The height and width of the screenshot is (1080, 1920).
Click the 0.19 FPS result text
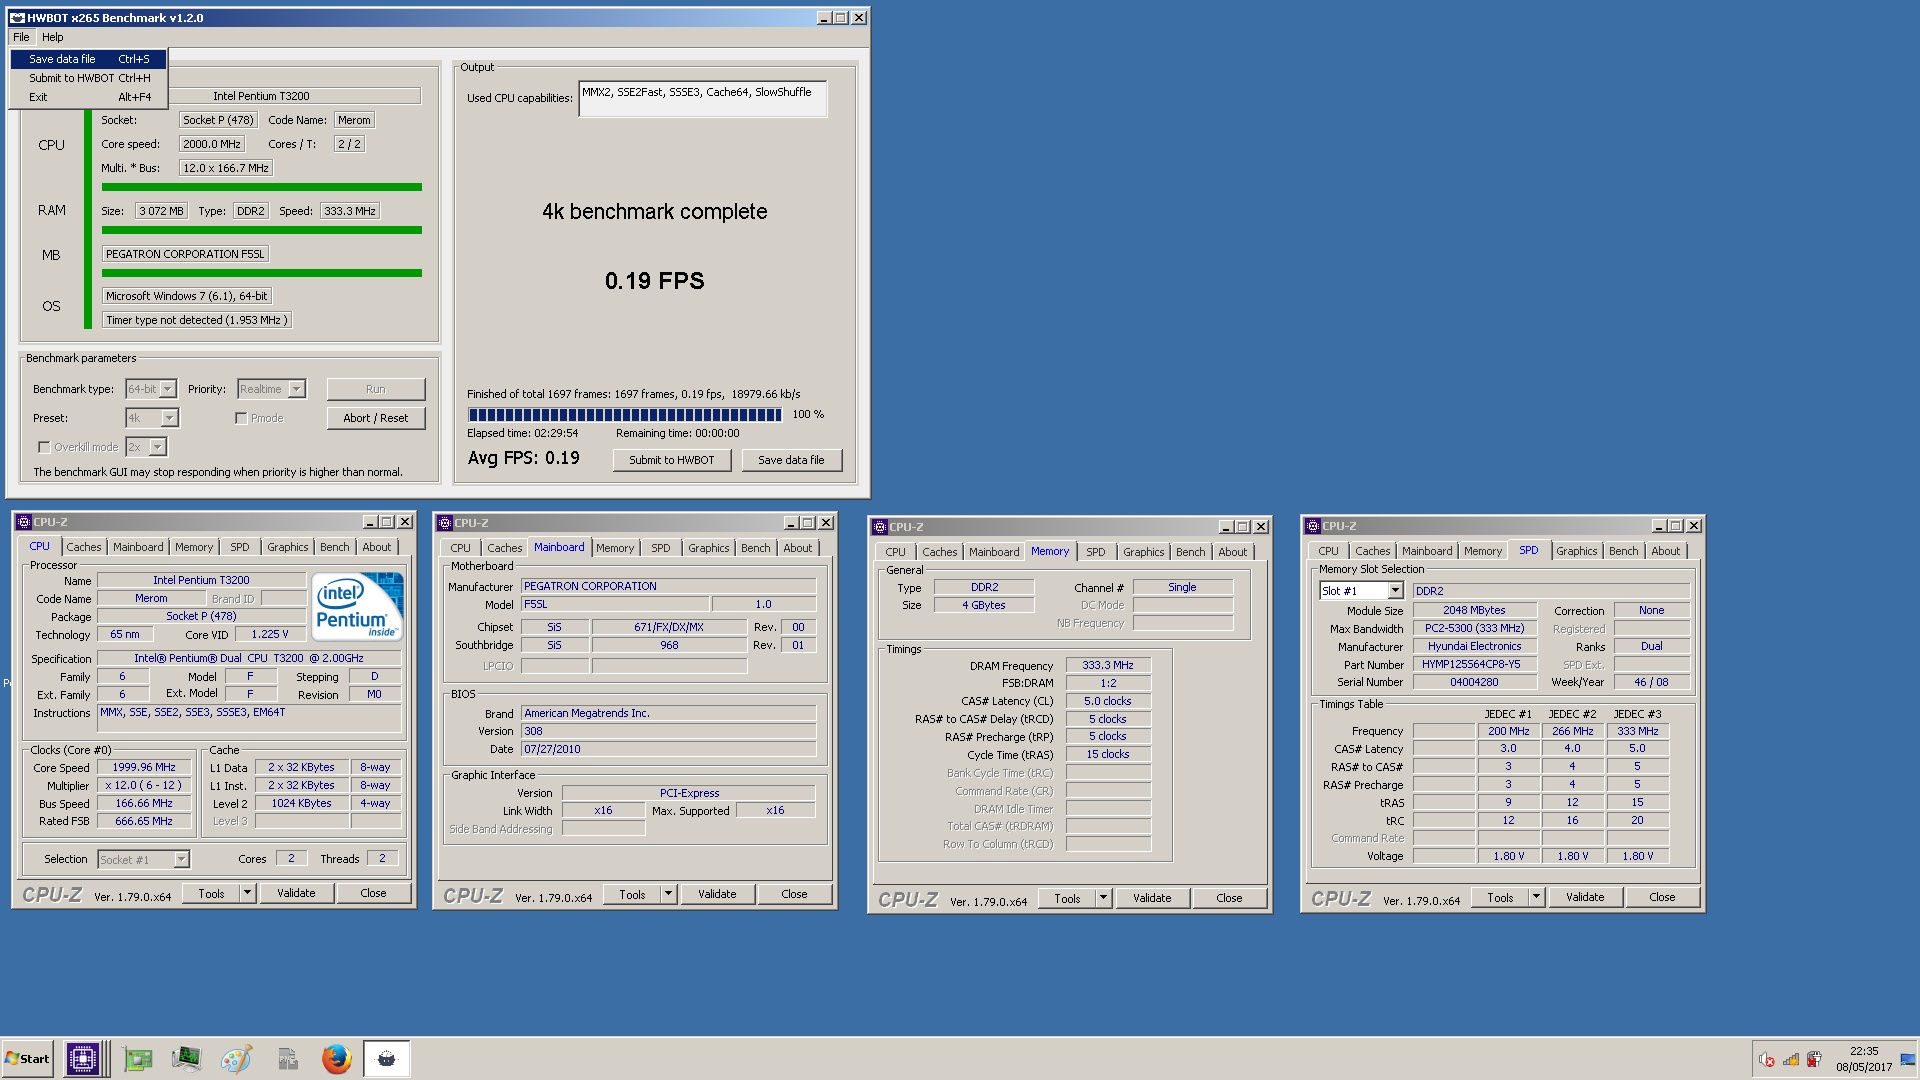coord(654,281)
